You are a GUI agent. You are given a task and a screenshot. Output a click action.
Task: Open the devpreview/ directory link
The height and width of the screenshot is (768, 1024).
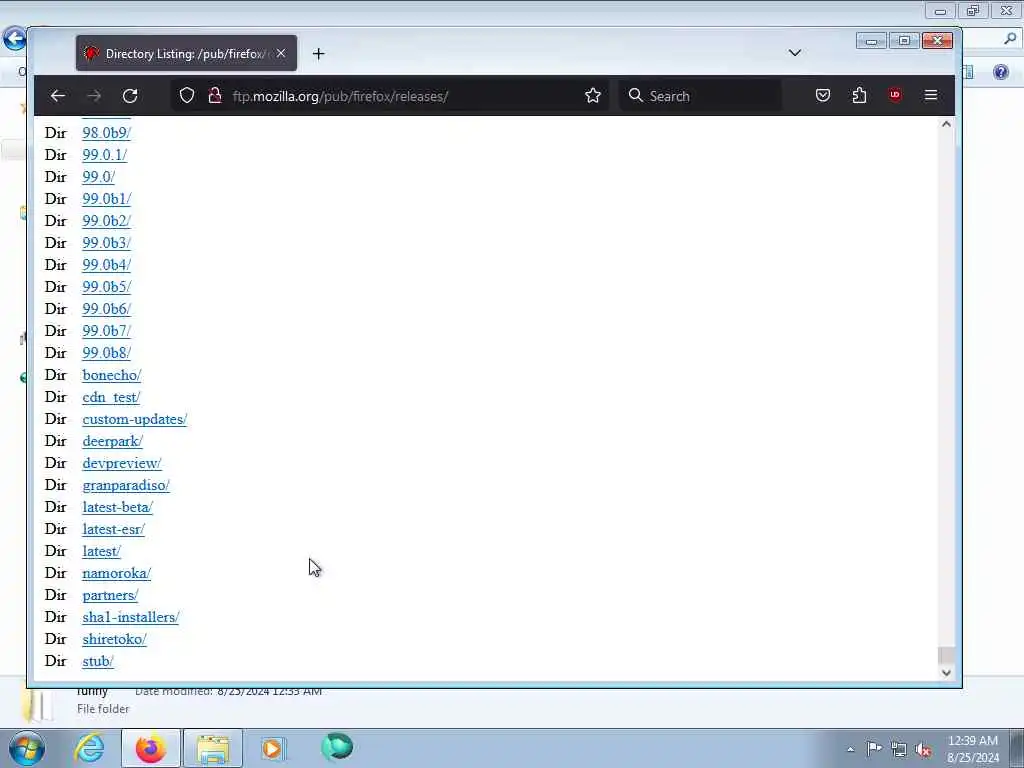(121, 463)
